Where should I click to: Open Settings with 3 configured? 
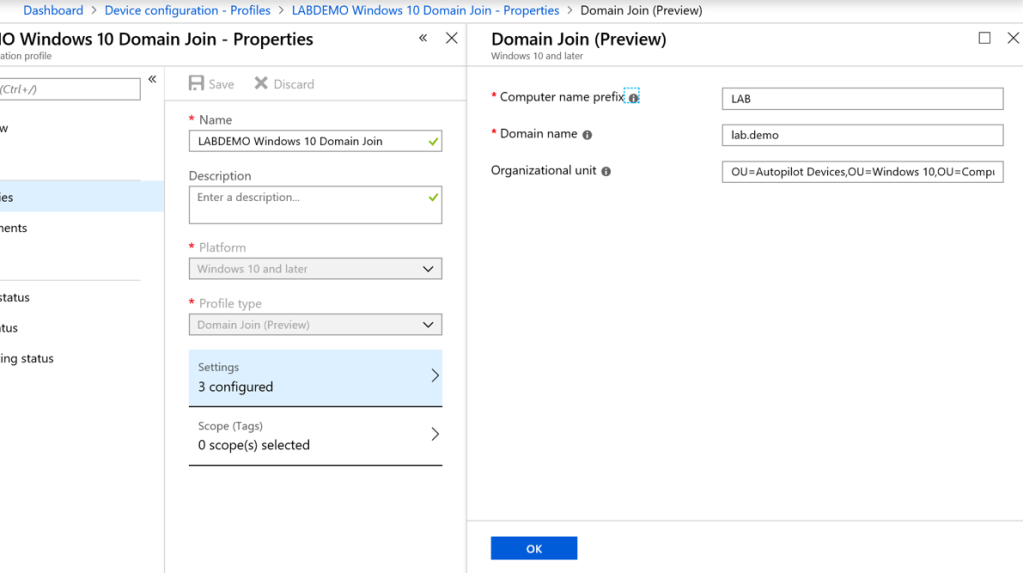pos(315,377)
